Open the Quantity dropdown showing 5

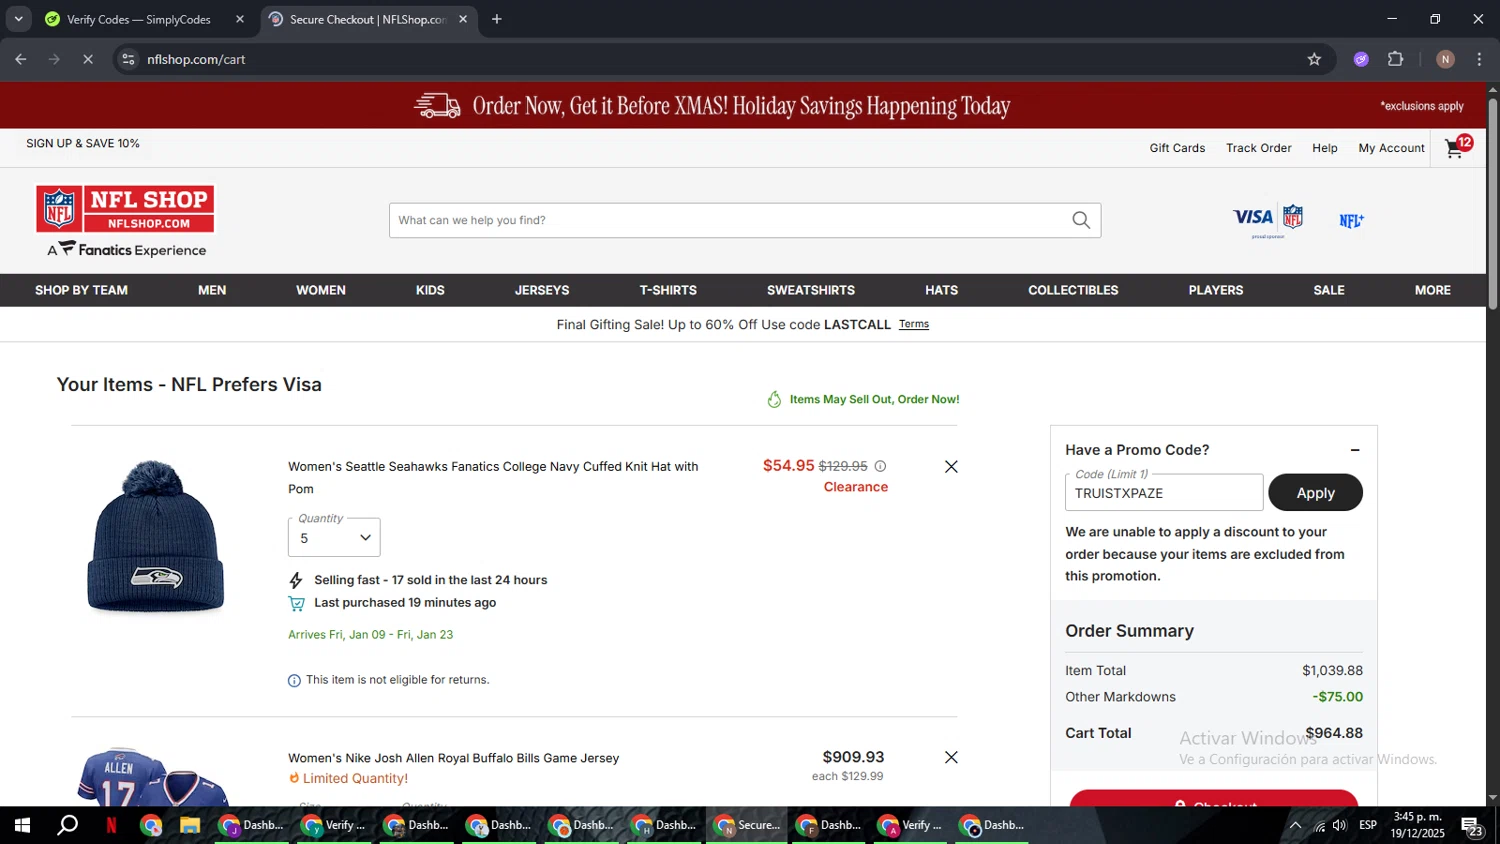(x=334, y=538)
